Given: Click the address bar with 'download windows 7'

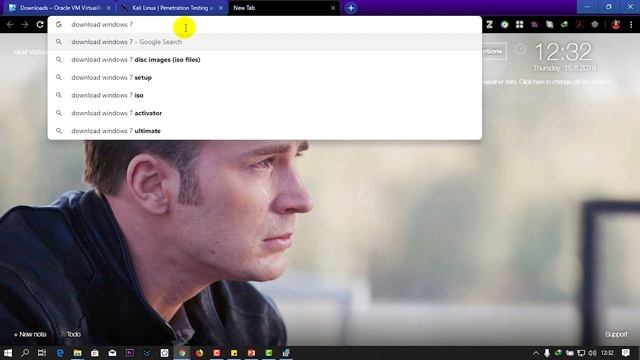Looking at the screenshot, I should coord(264,24).
